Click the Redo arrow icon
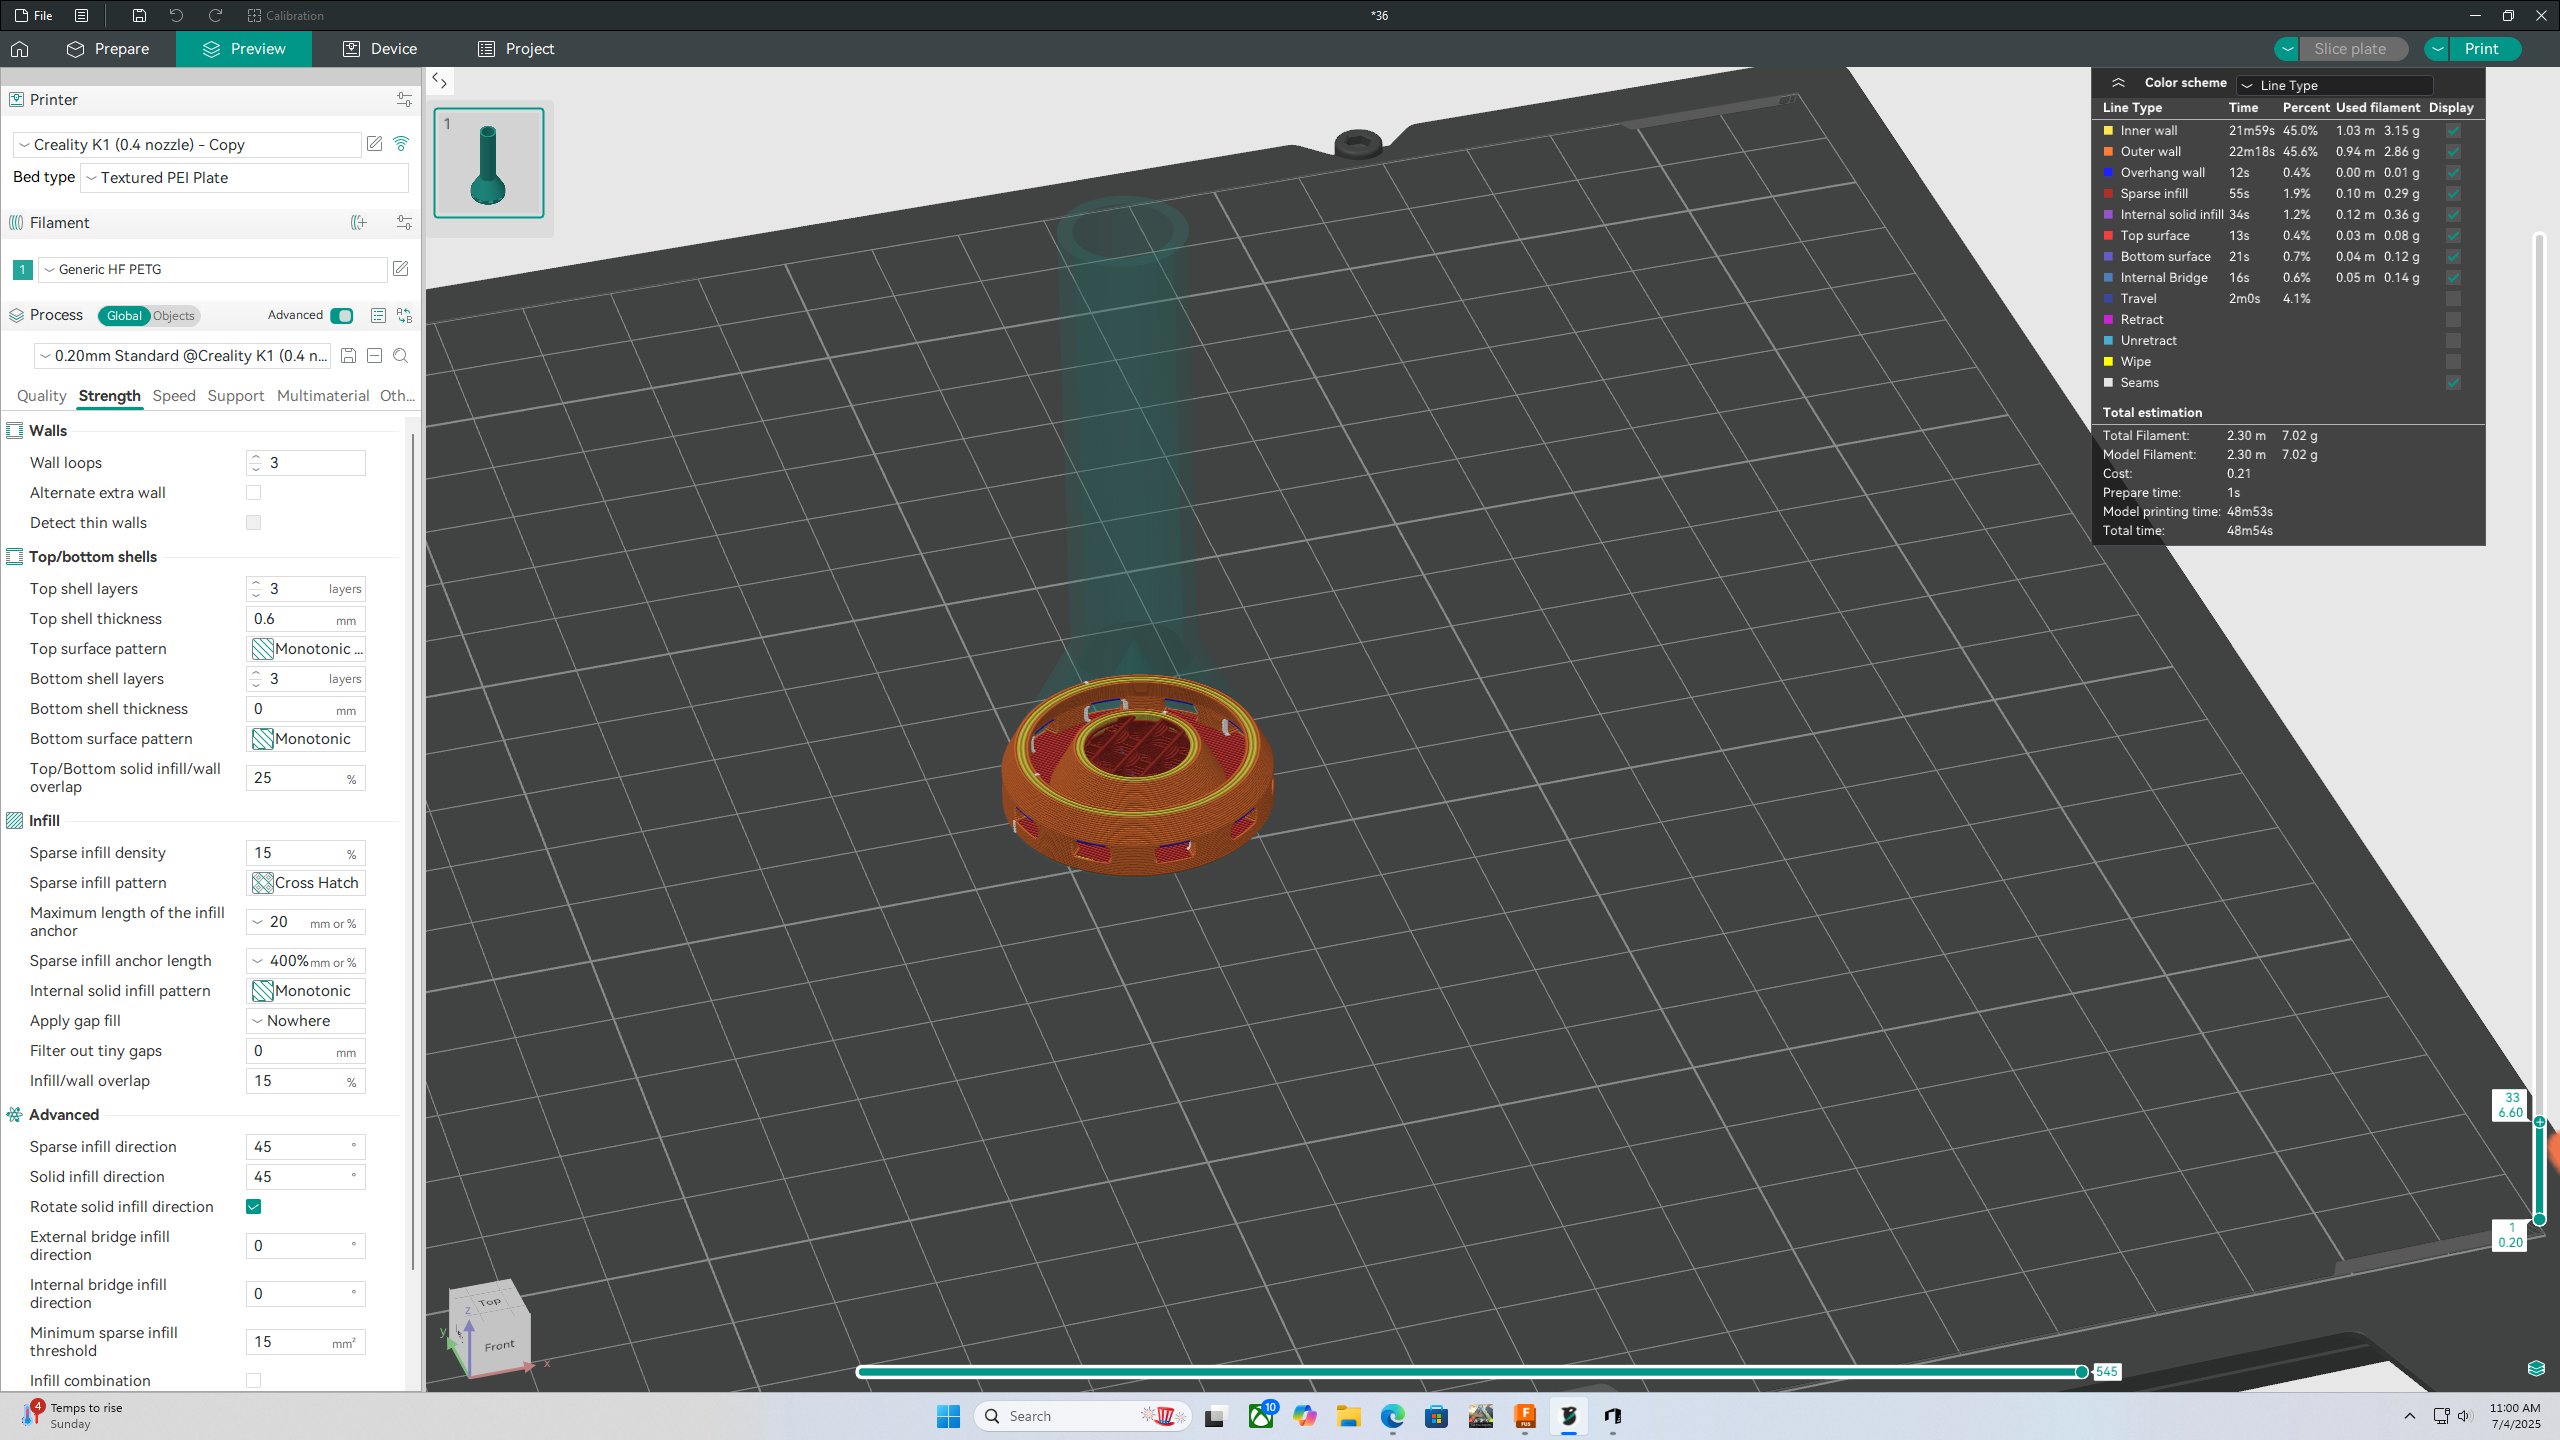 tap(215, 15)
